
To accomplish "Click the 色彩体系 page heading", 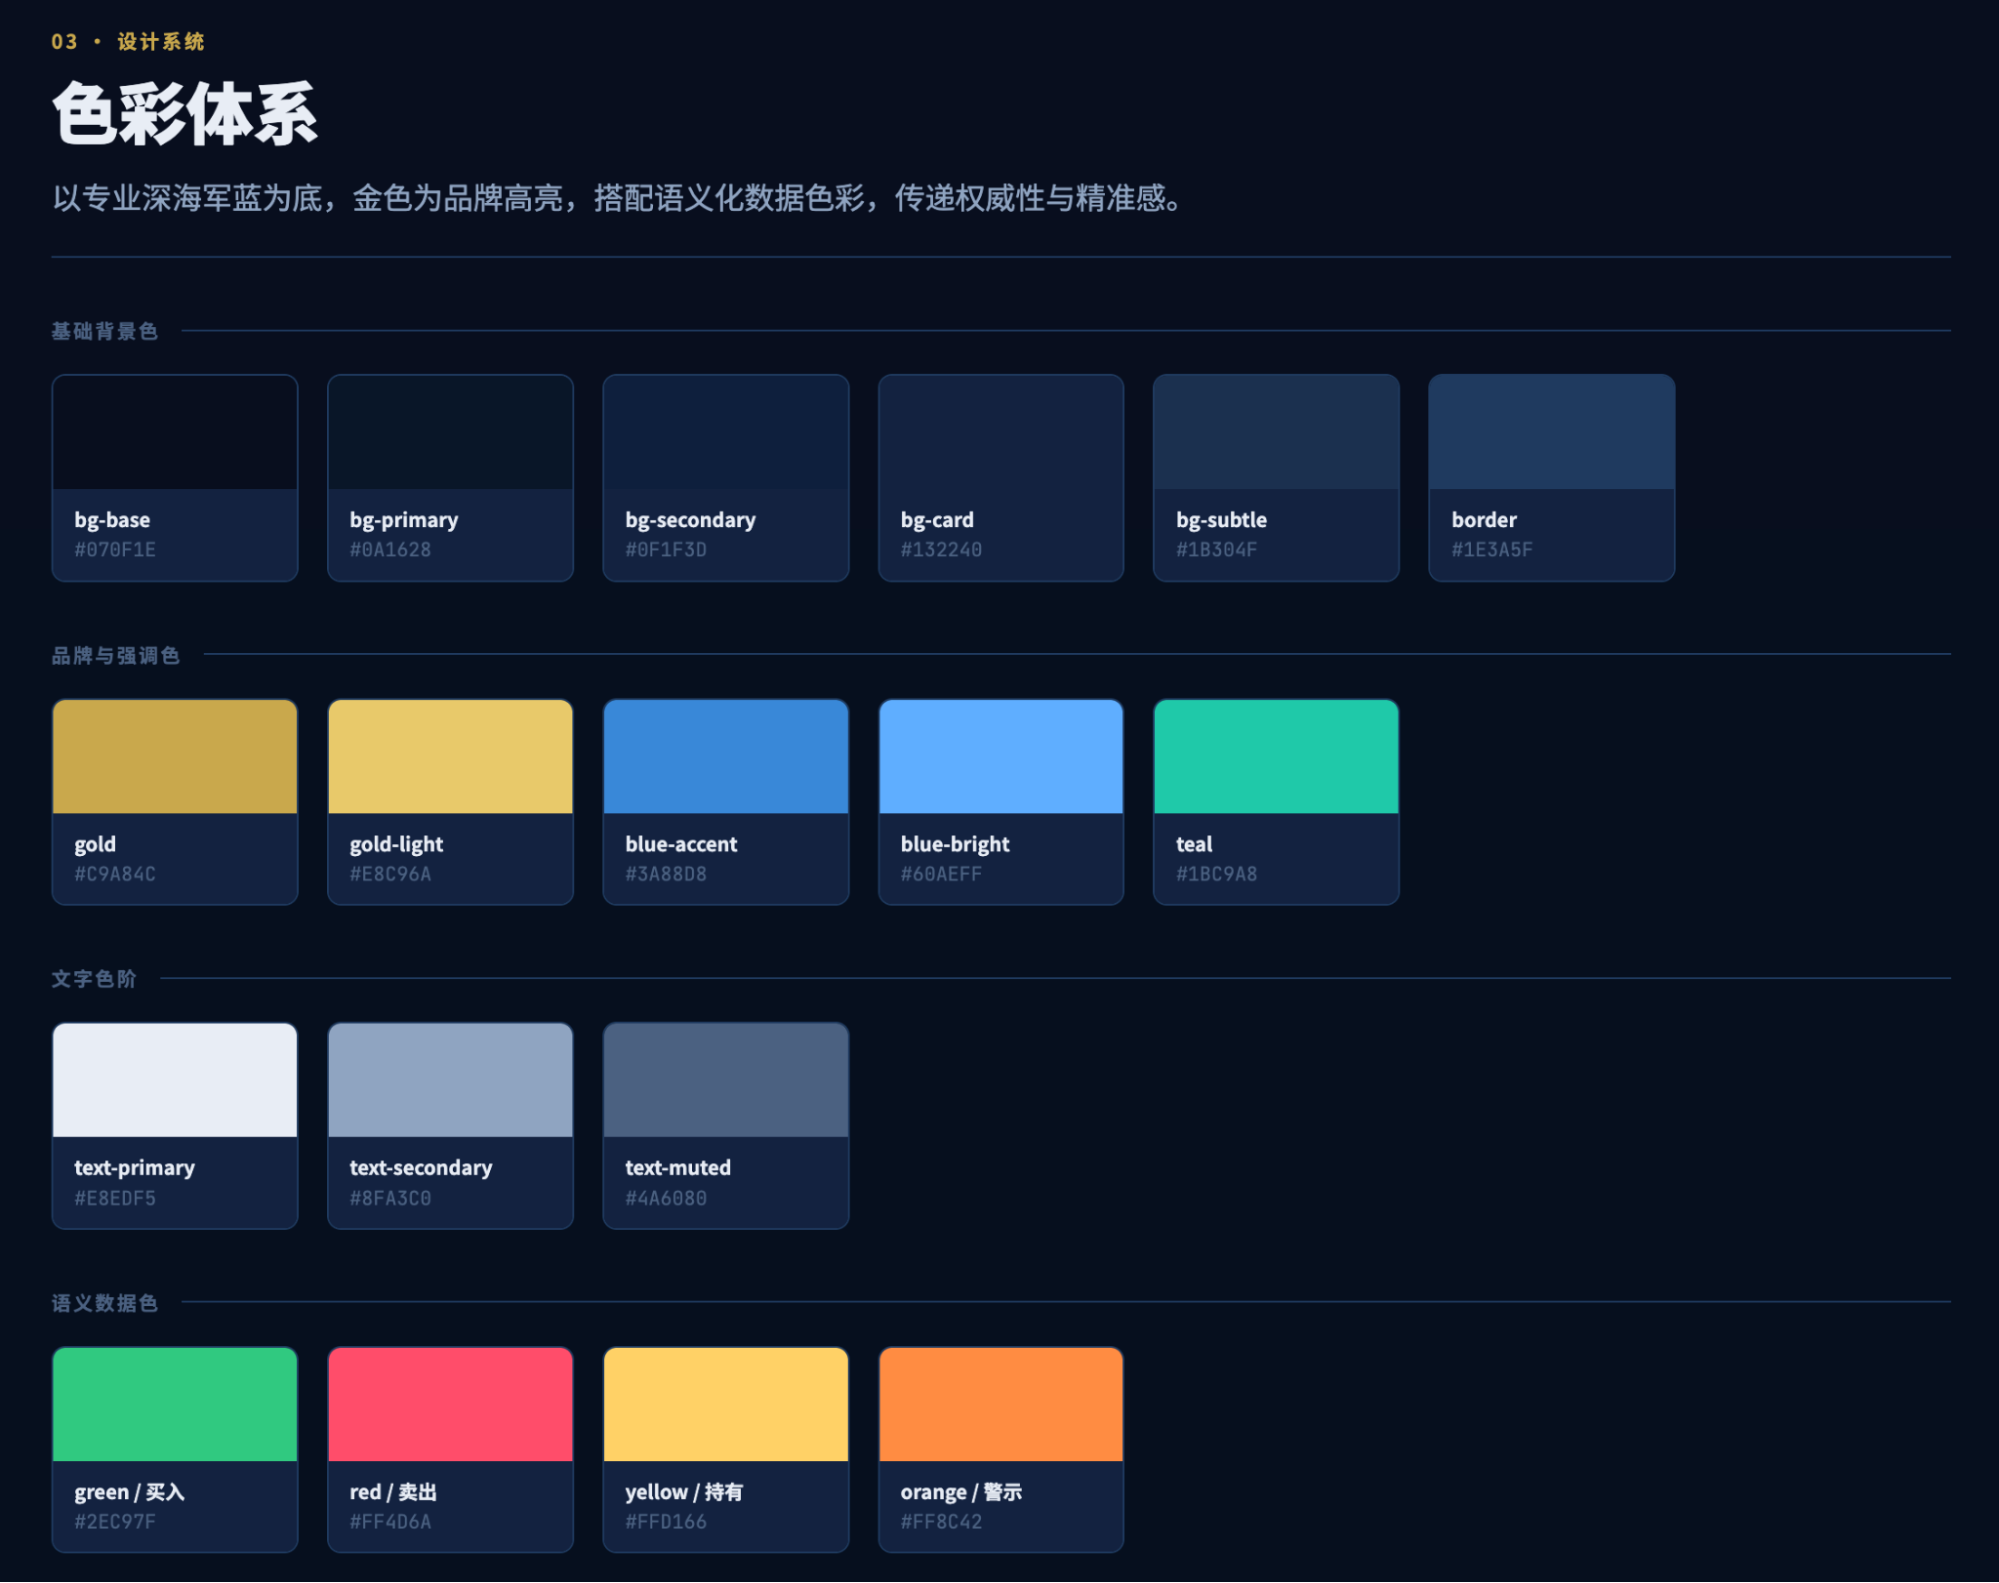I will [185, 114].
